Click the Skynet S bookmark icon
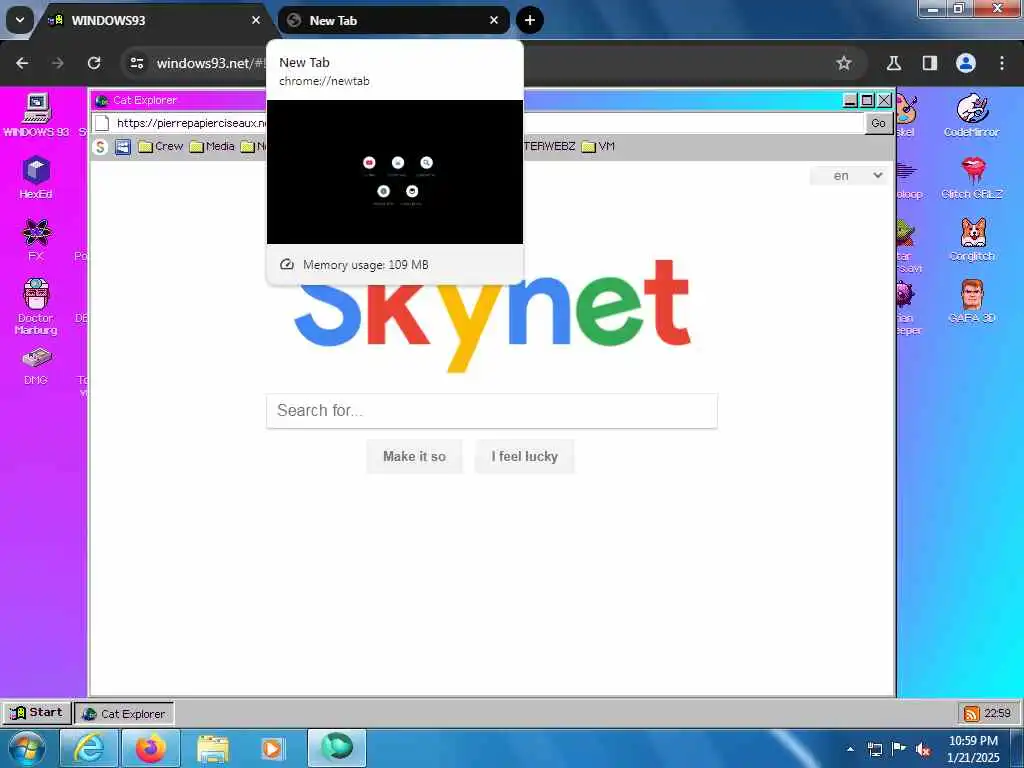The height and width of the screenshot is (768, 1024). (100, 146)
